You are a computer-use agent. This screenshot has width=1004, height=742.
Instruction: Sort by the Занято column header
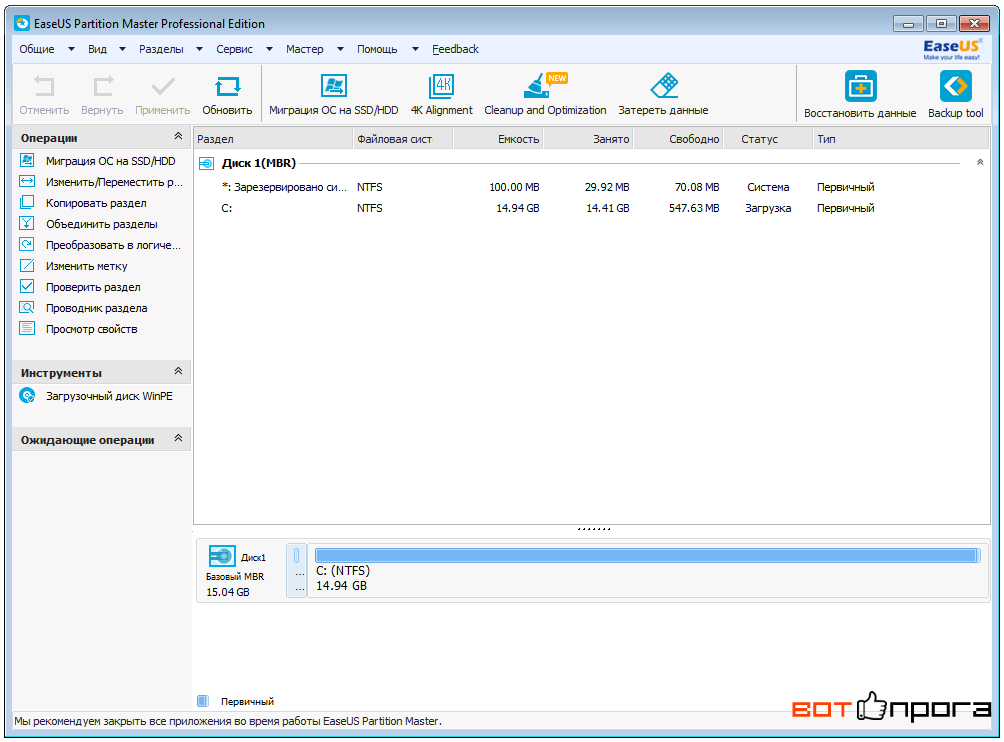coord(588,139)
